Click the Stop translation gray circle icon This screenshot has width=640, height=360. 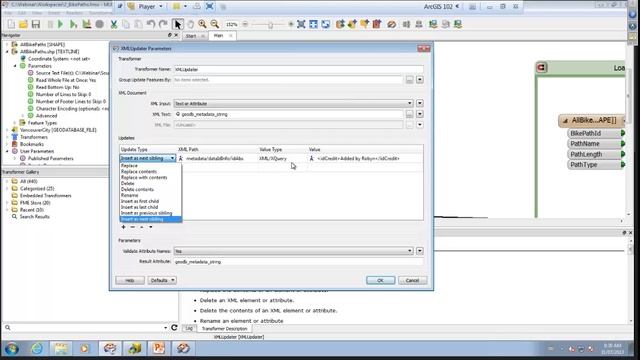coord(99,24)
